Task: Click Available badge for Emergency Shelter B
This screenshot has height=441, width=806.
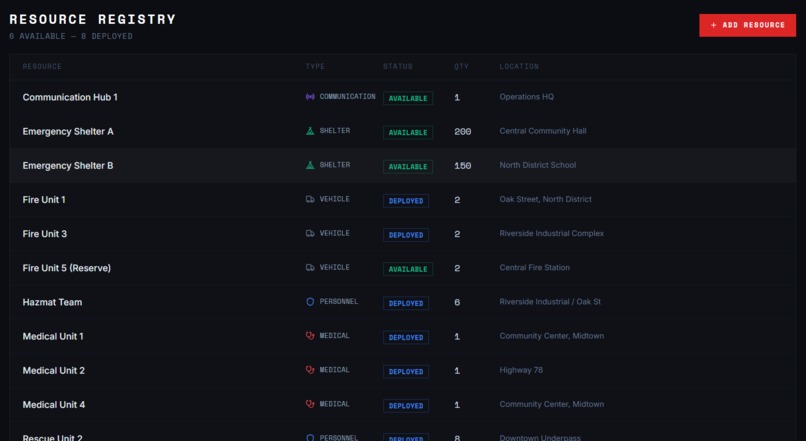Action: click(x=408, y=167)
